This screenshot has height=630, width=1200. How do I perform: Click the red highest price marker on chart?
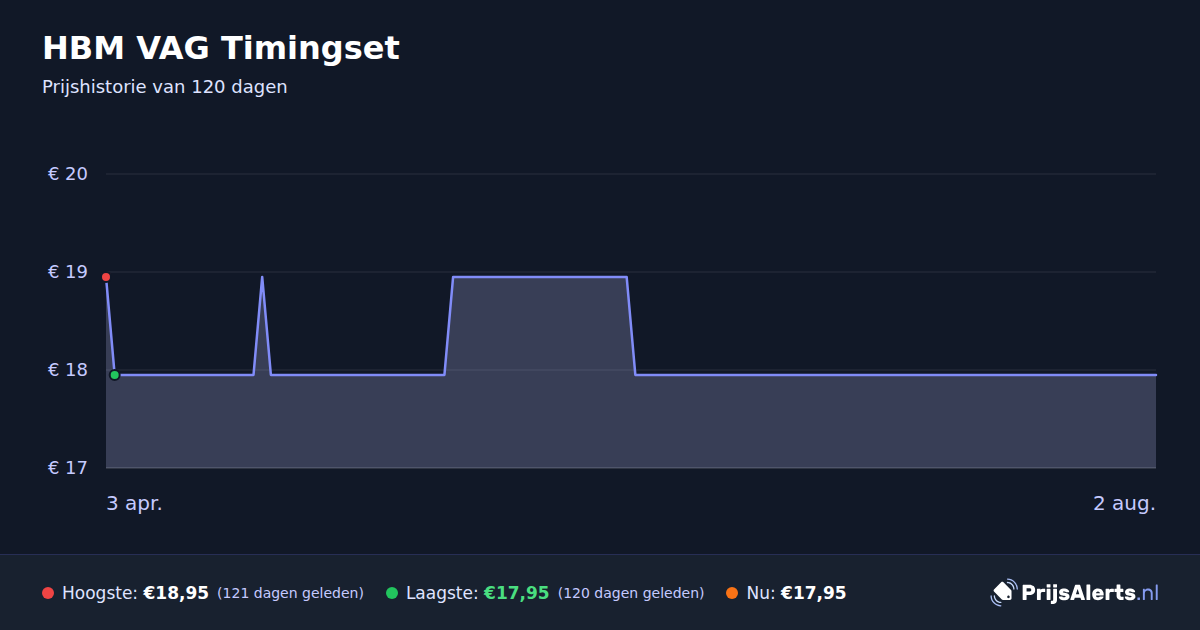106,277
